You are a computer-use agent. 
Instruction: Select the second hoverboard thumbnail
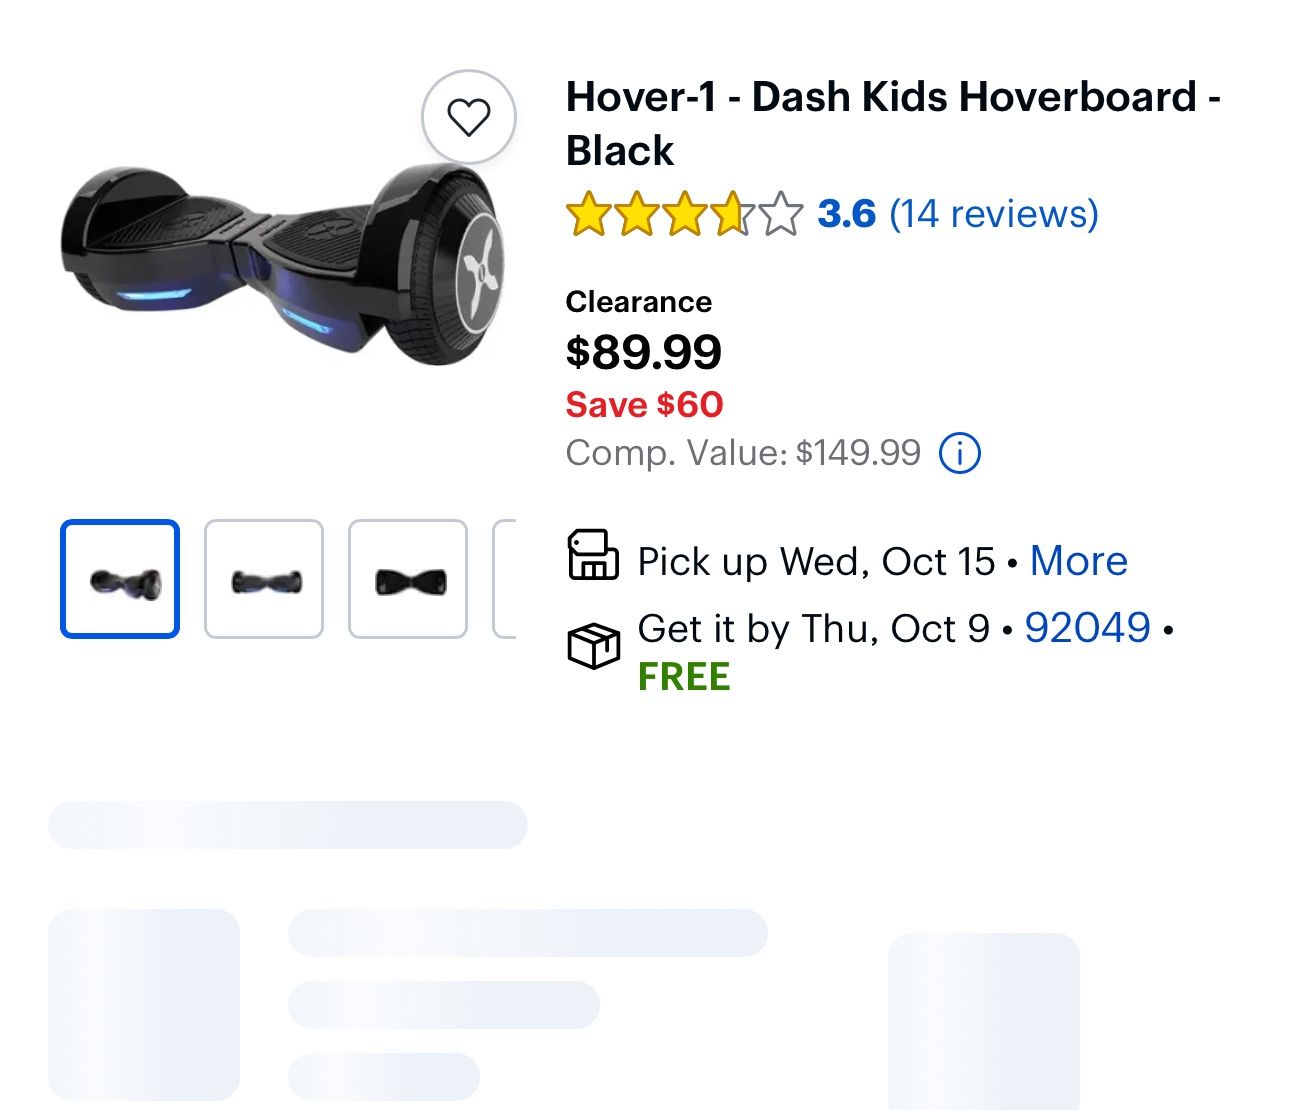[264, 579]
